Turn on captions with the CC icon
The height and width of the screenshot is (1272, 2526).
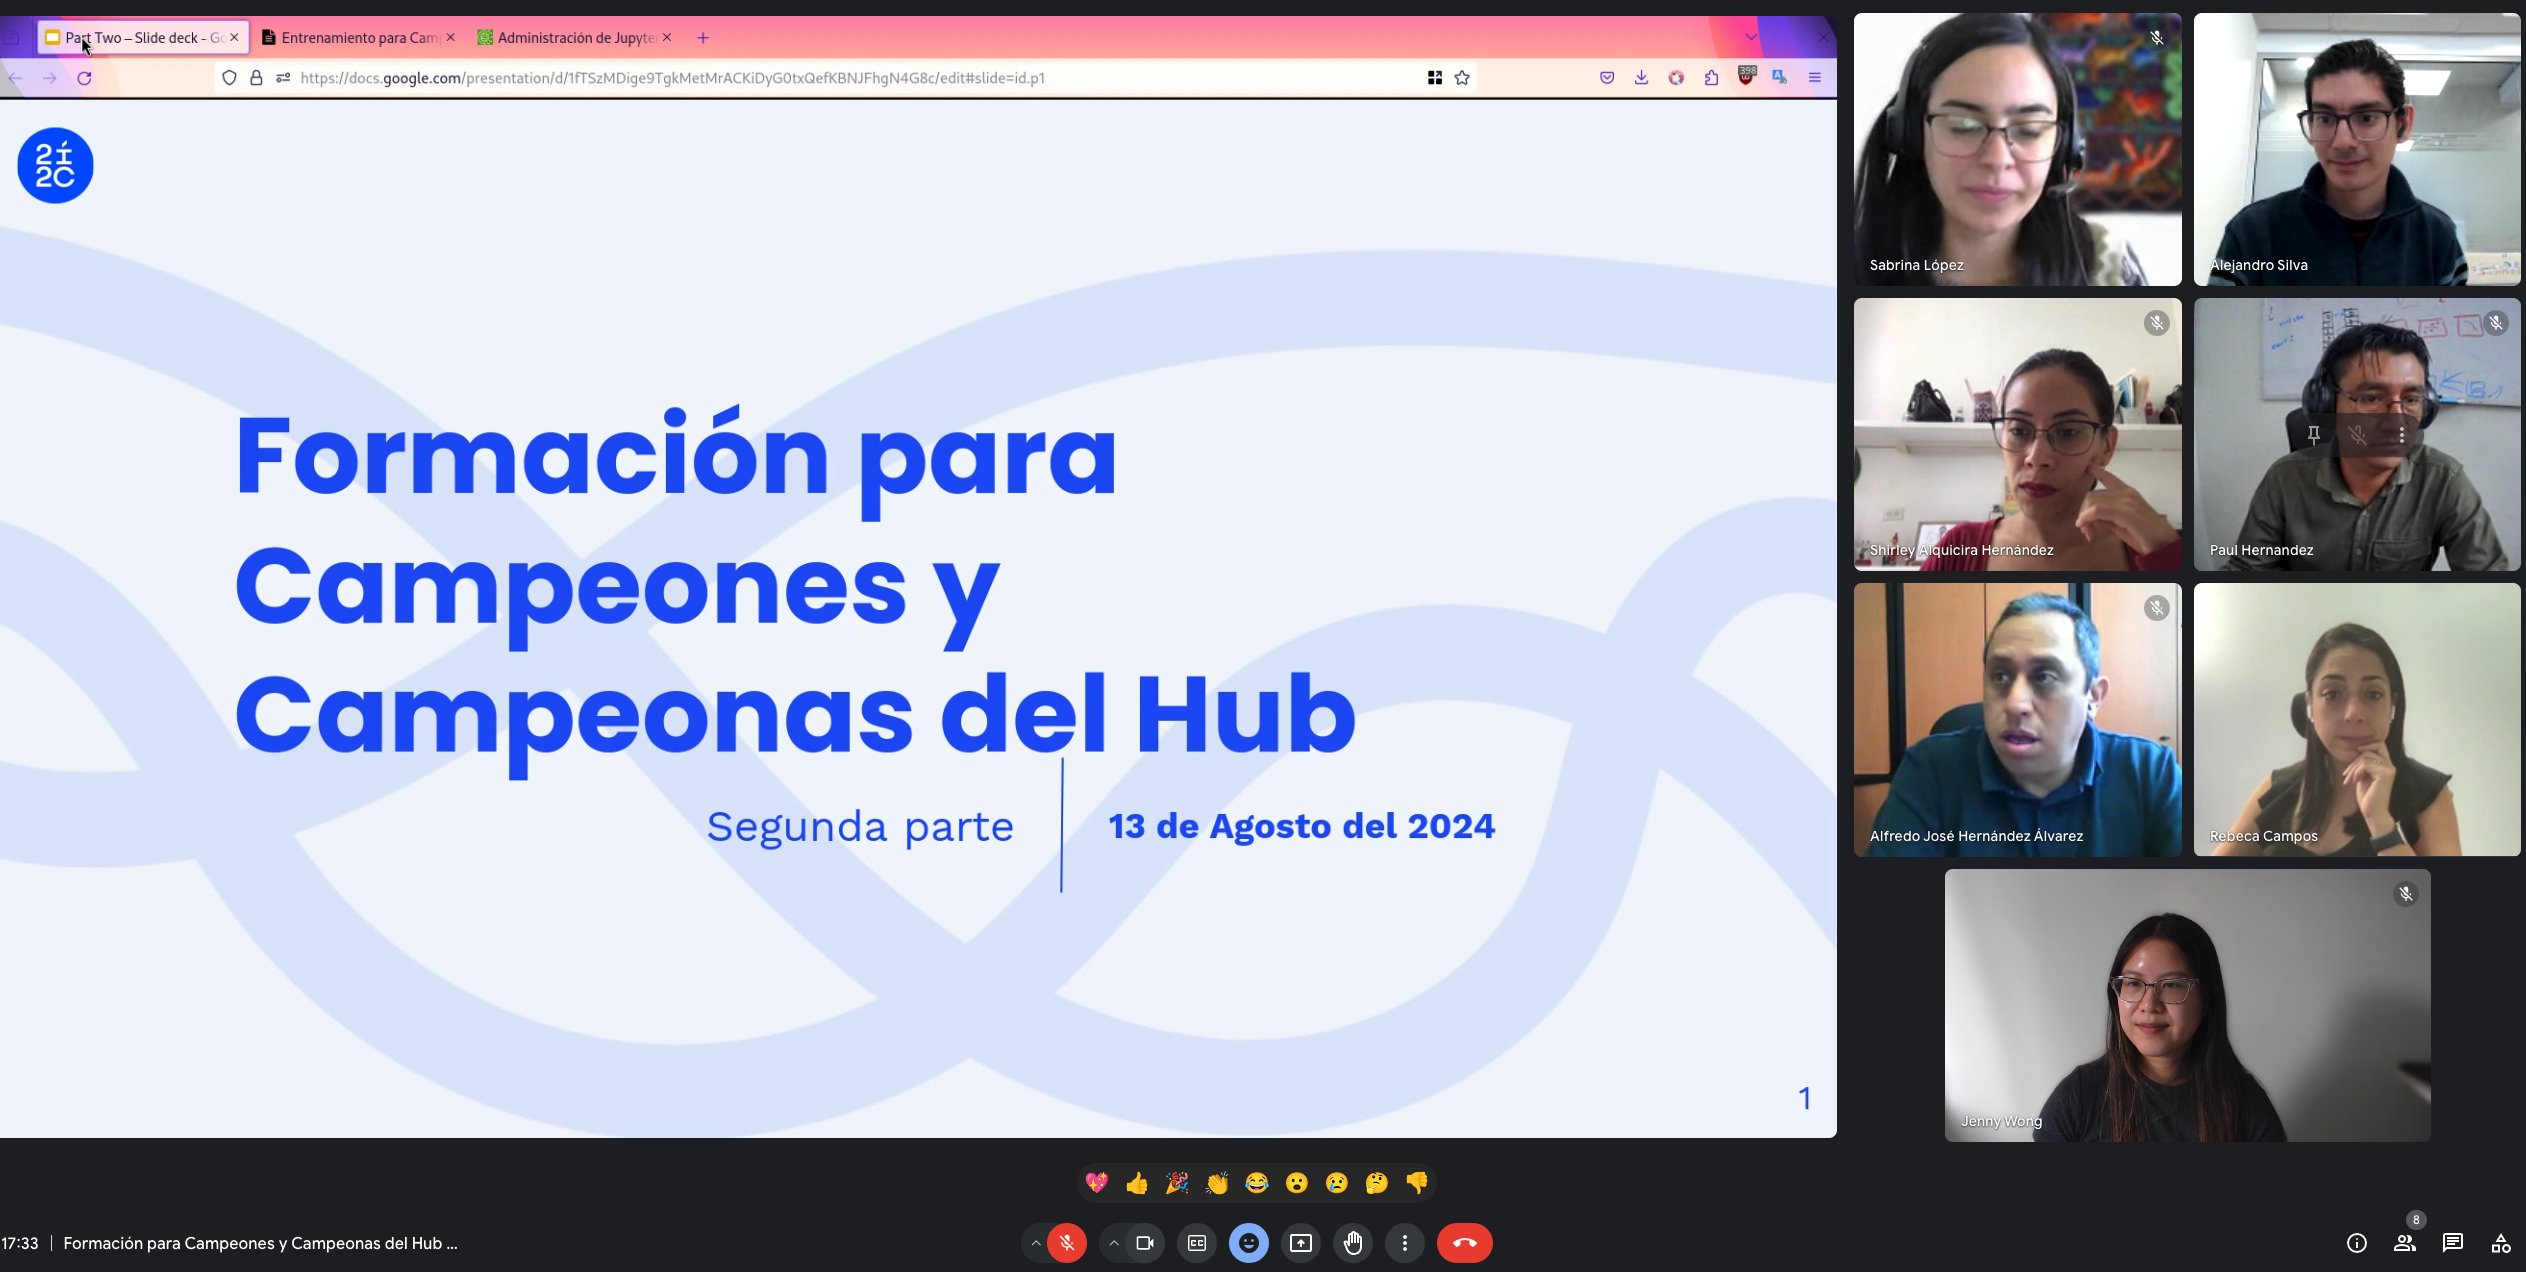[1197, 1242]
